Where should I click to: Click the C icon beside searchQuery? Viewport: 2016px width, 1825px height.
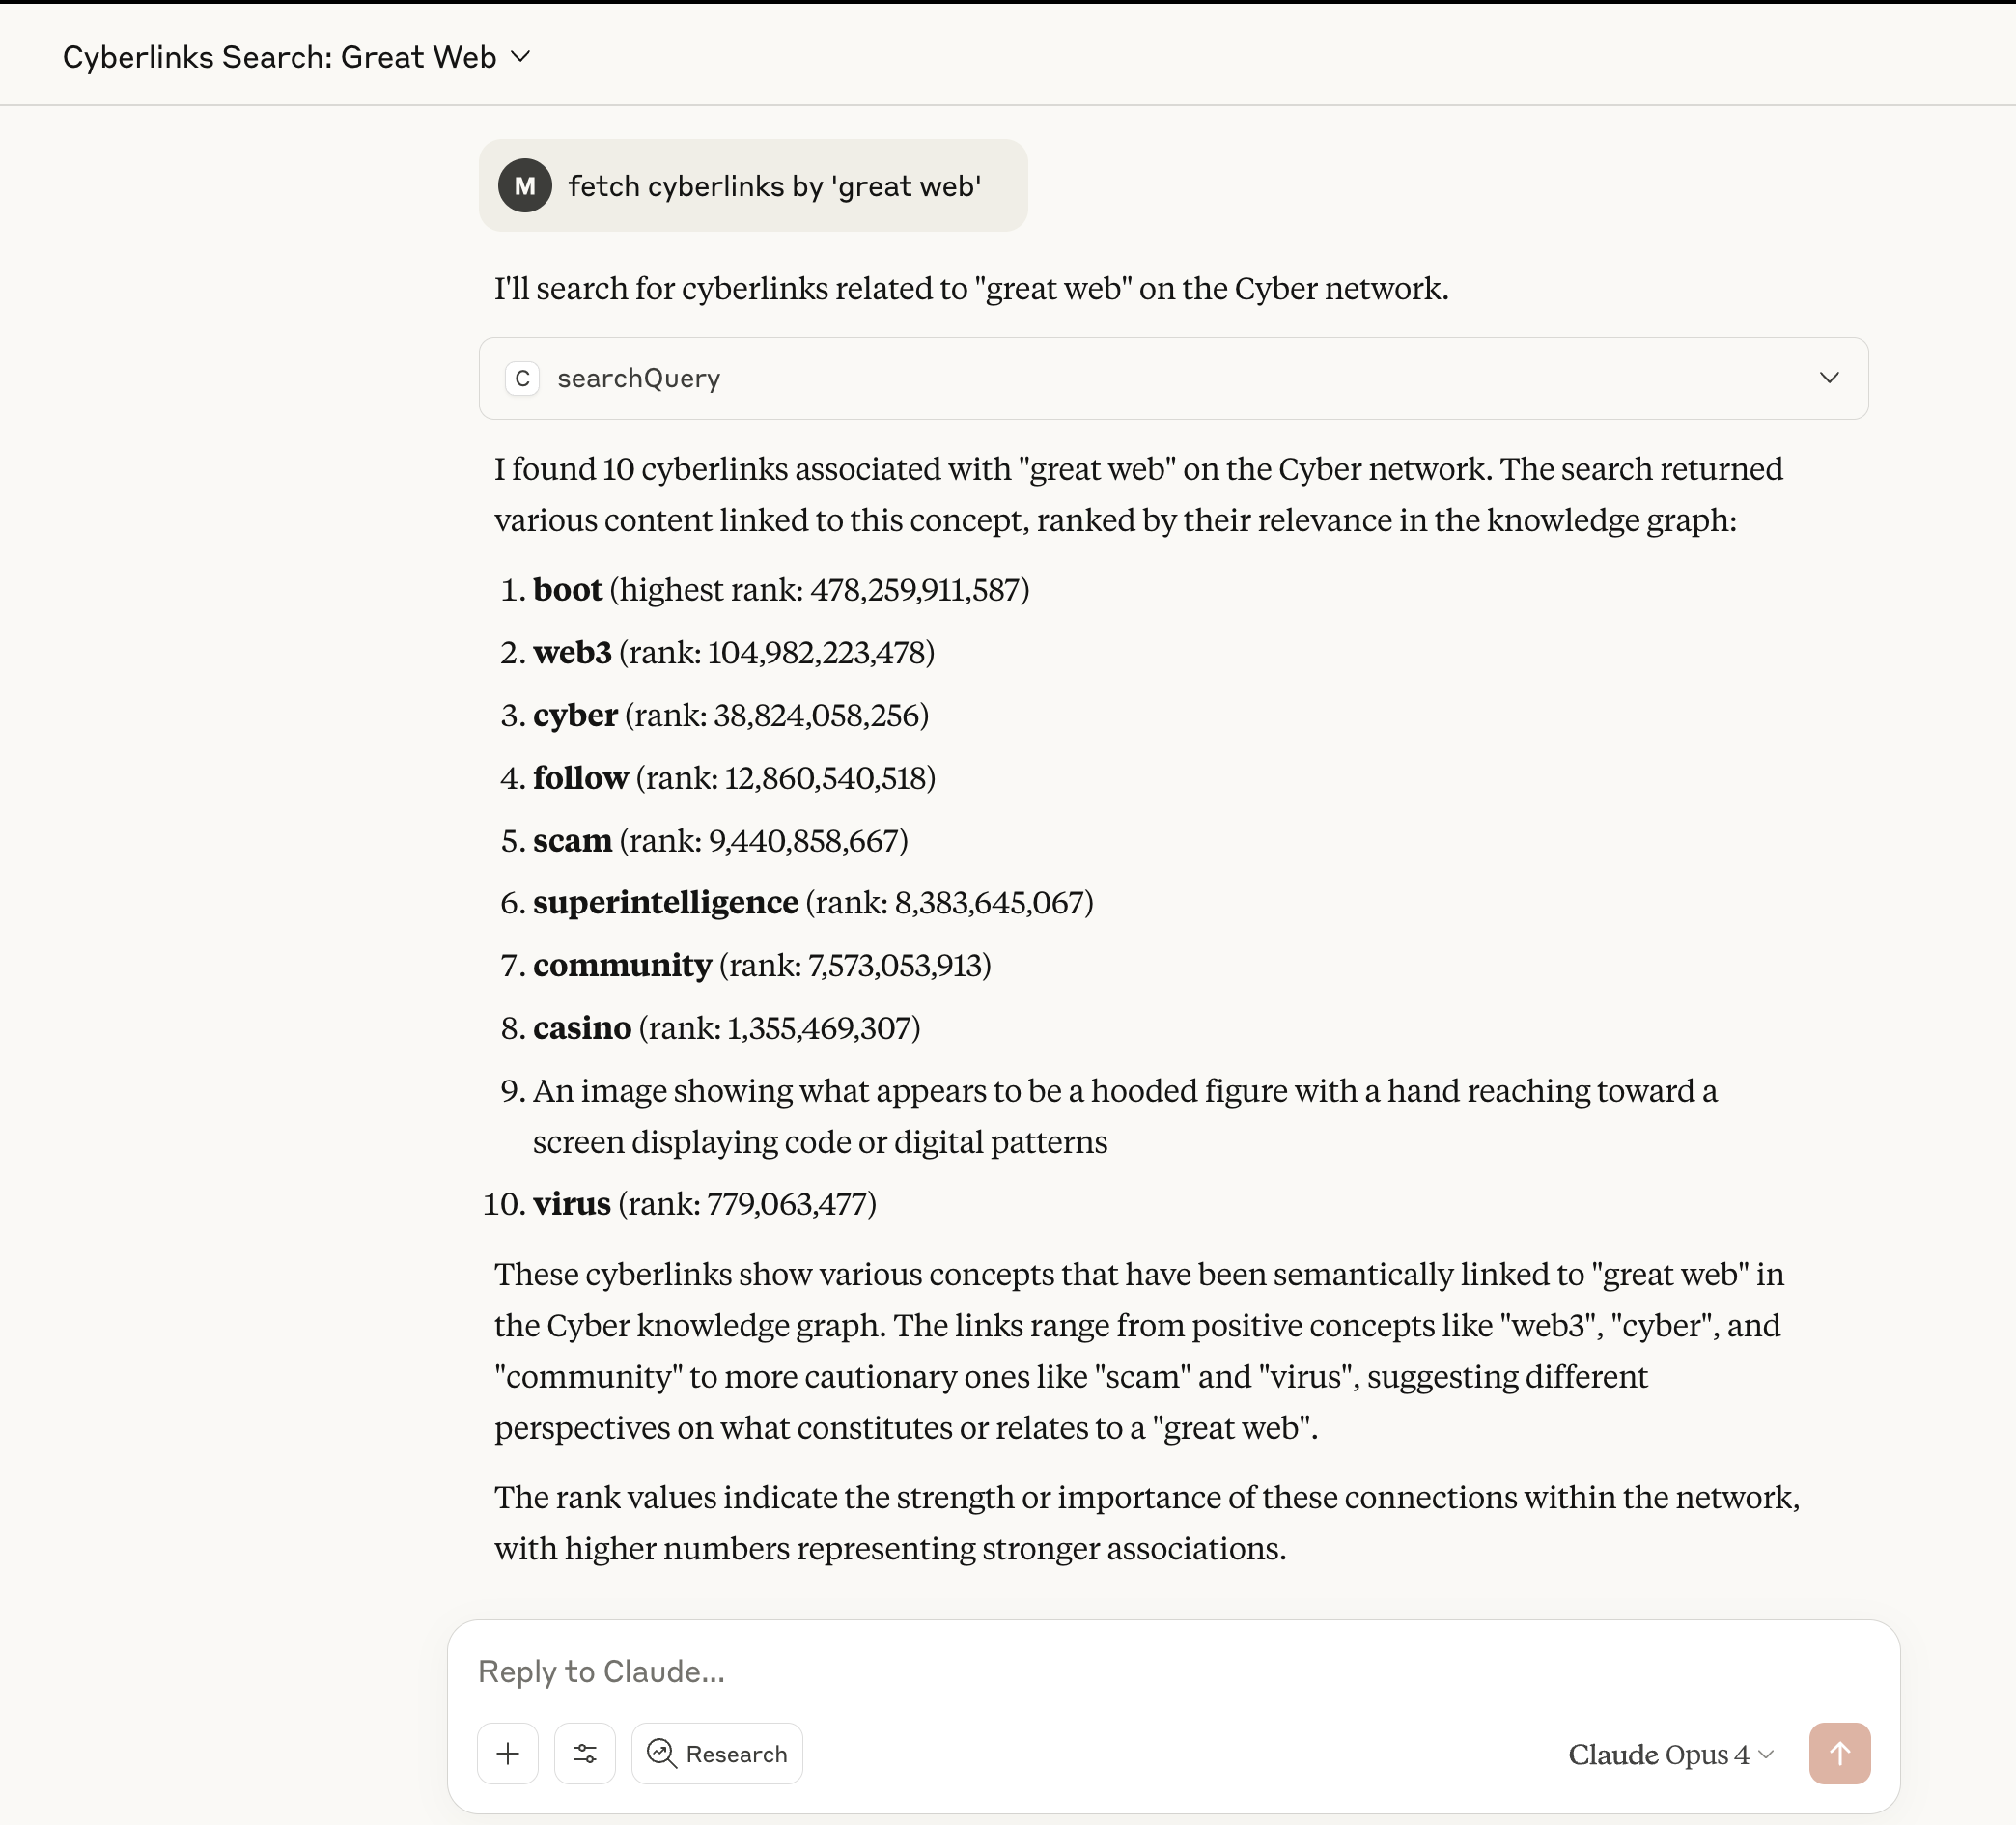[x=522, y=378]
